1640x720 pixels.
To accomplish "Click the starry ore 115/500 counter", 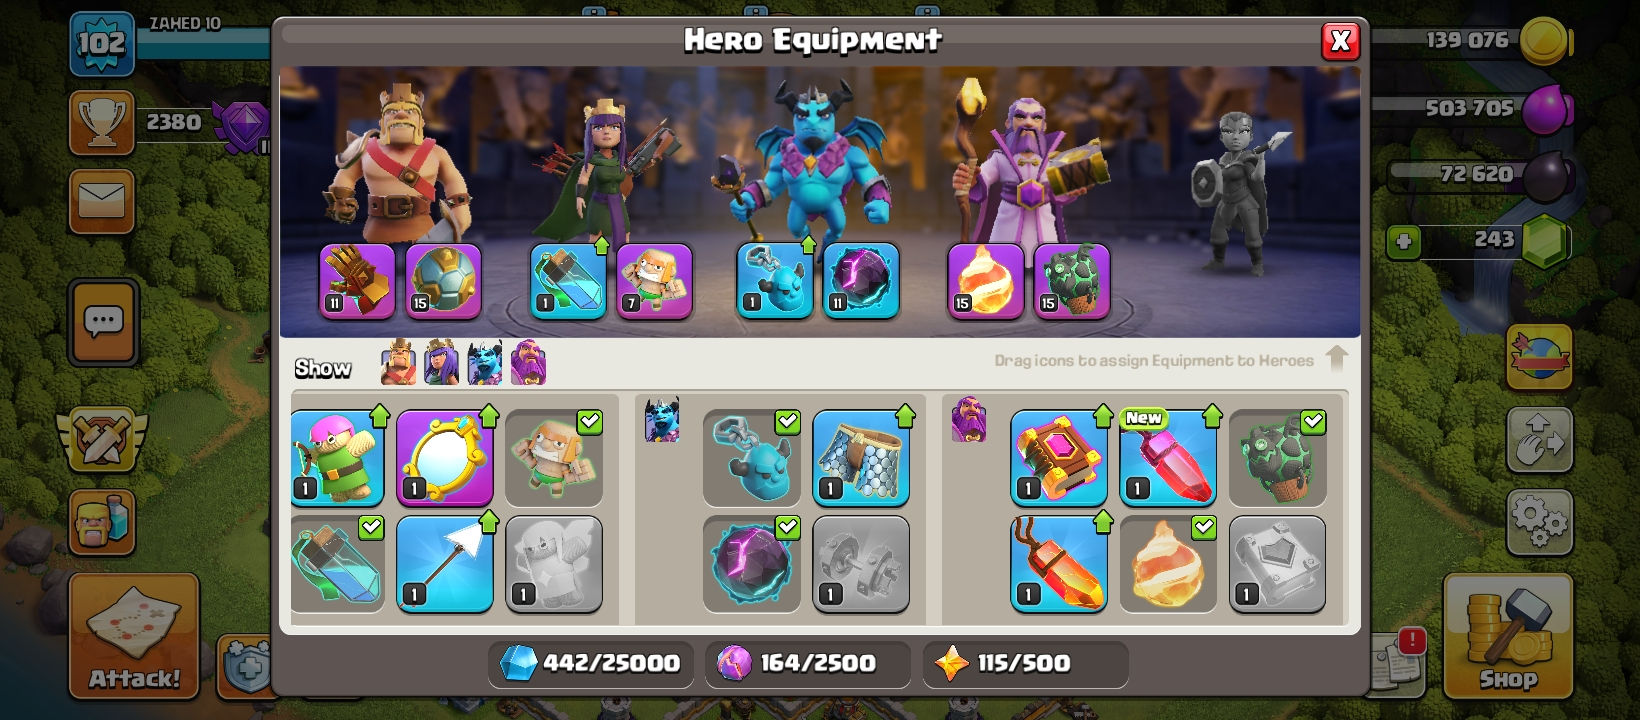I will click(1025, 663).
